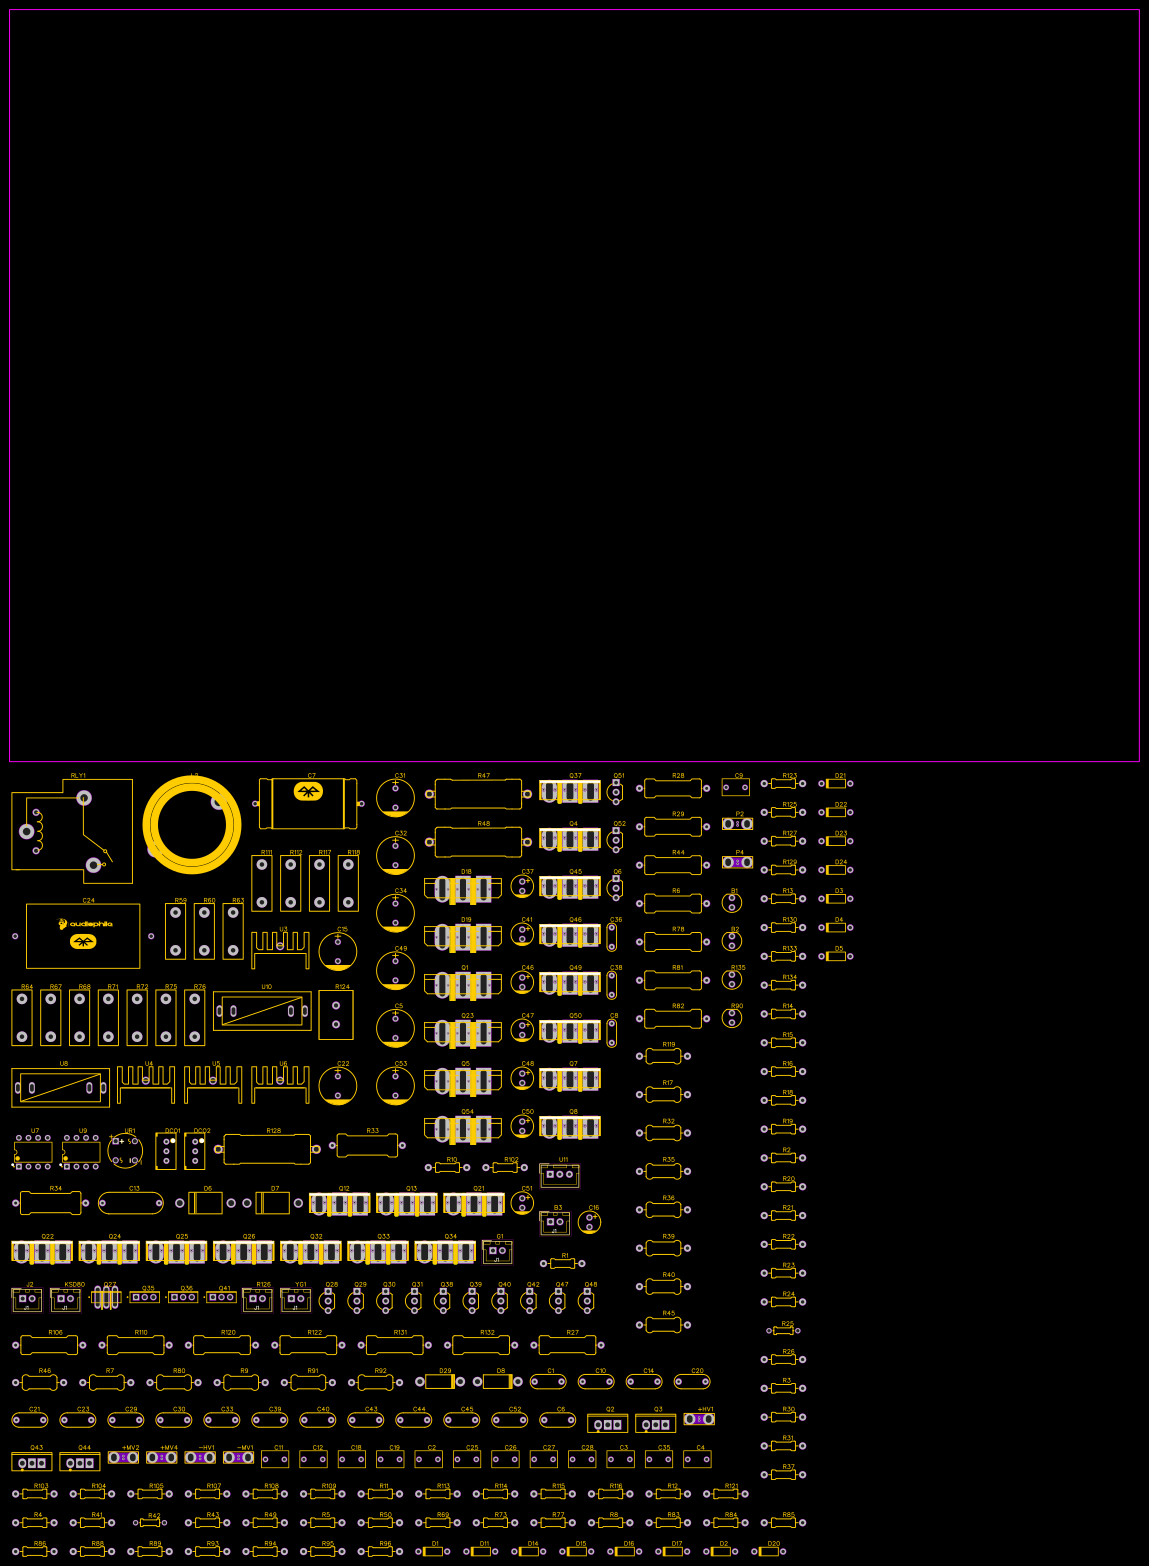Viewport: 1149px width, 1566px height.
Task: Select resistor R64 footprint
Action: [22, 1018]
